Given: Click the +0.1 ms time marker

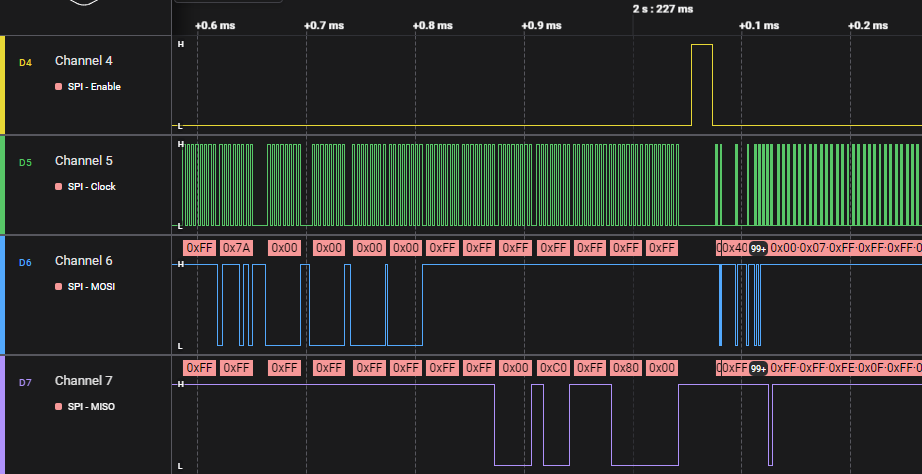Looking at the screenshot, I should [x=759, y=26].
